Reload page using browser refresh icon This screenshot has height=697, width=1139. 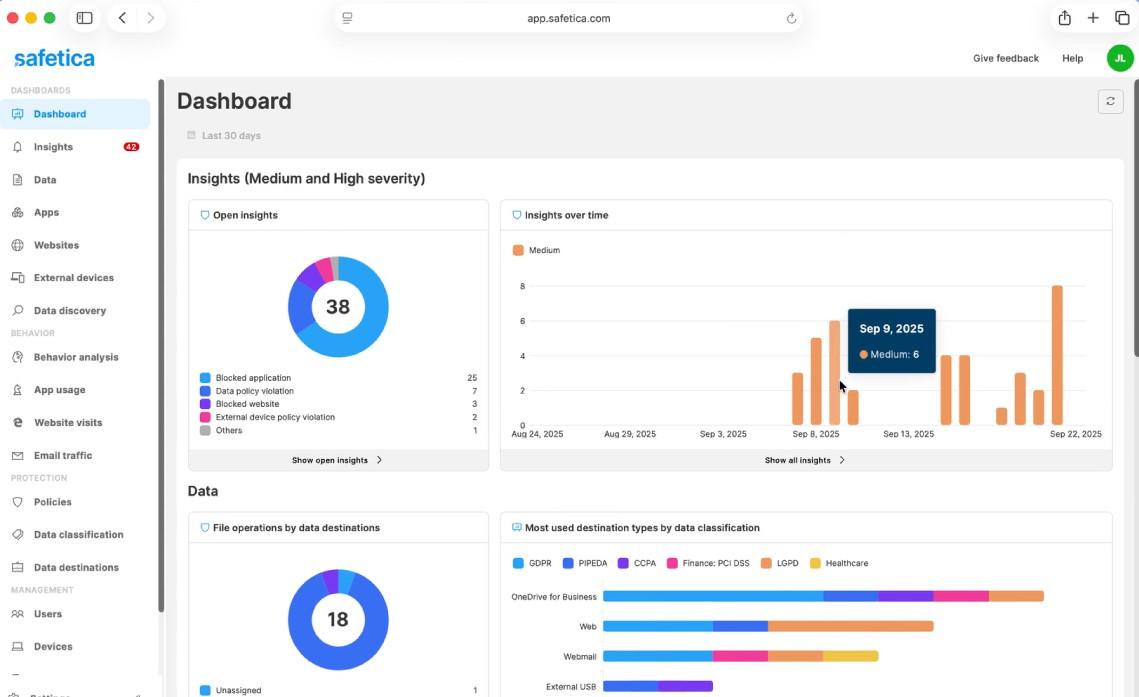pos(791,18)
